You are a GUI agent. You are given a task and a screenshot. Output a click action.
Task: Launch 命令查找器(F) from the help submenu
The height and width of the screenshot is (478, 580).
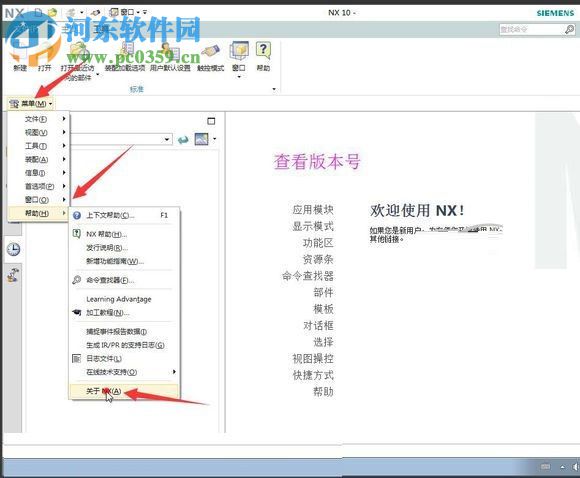(124, 280)
